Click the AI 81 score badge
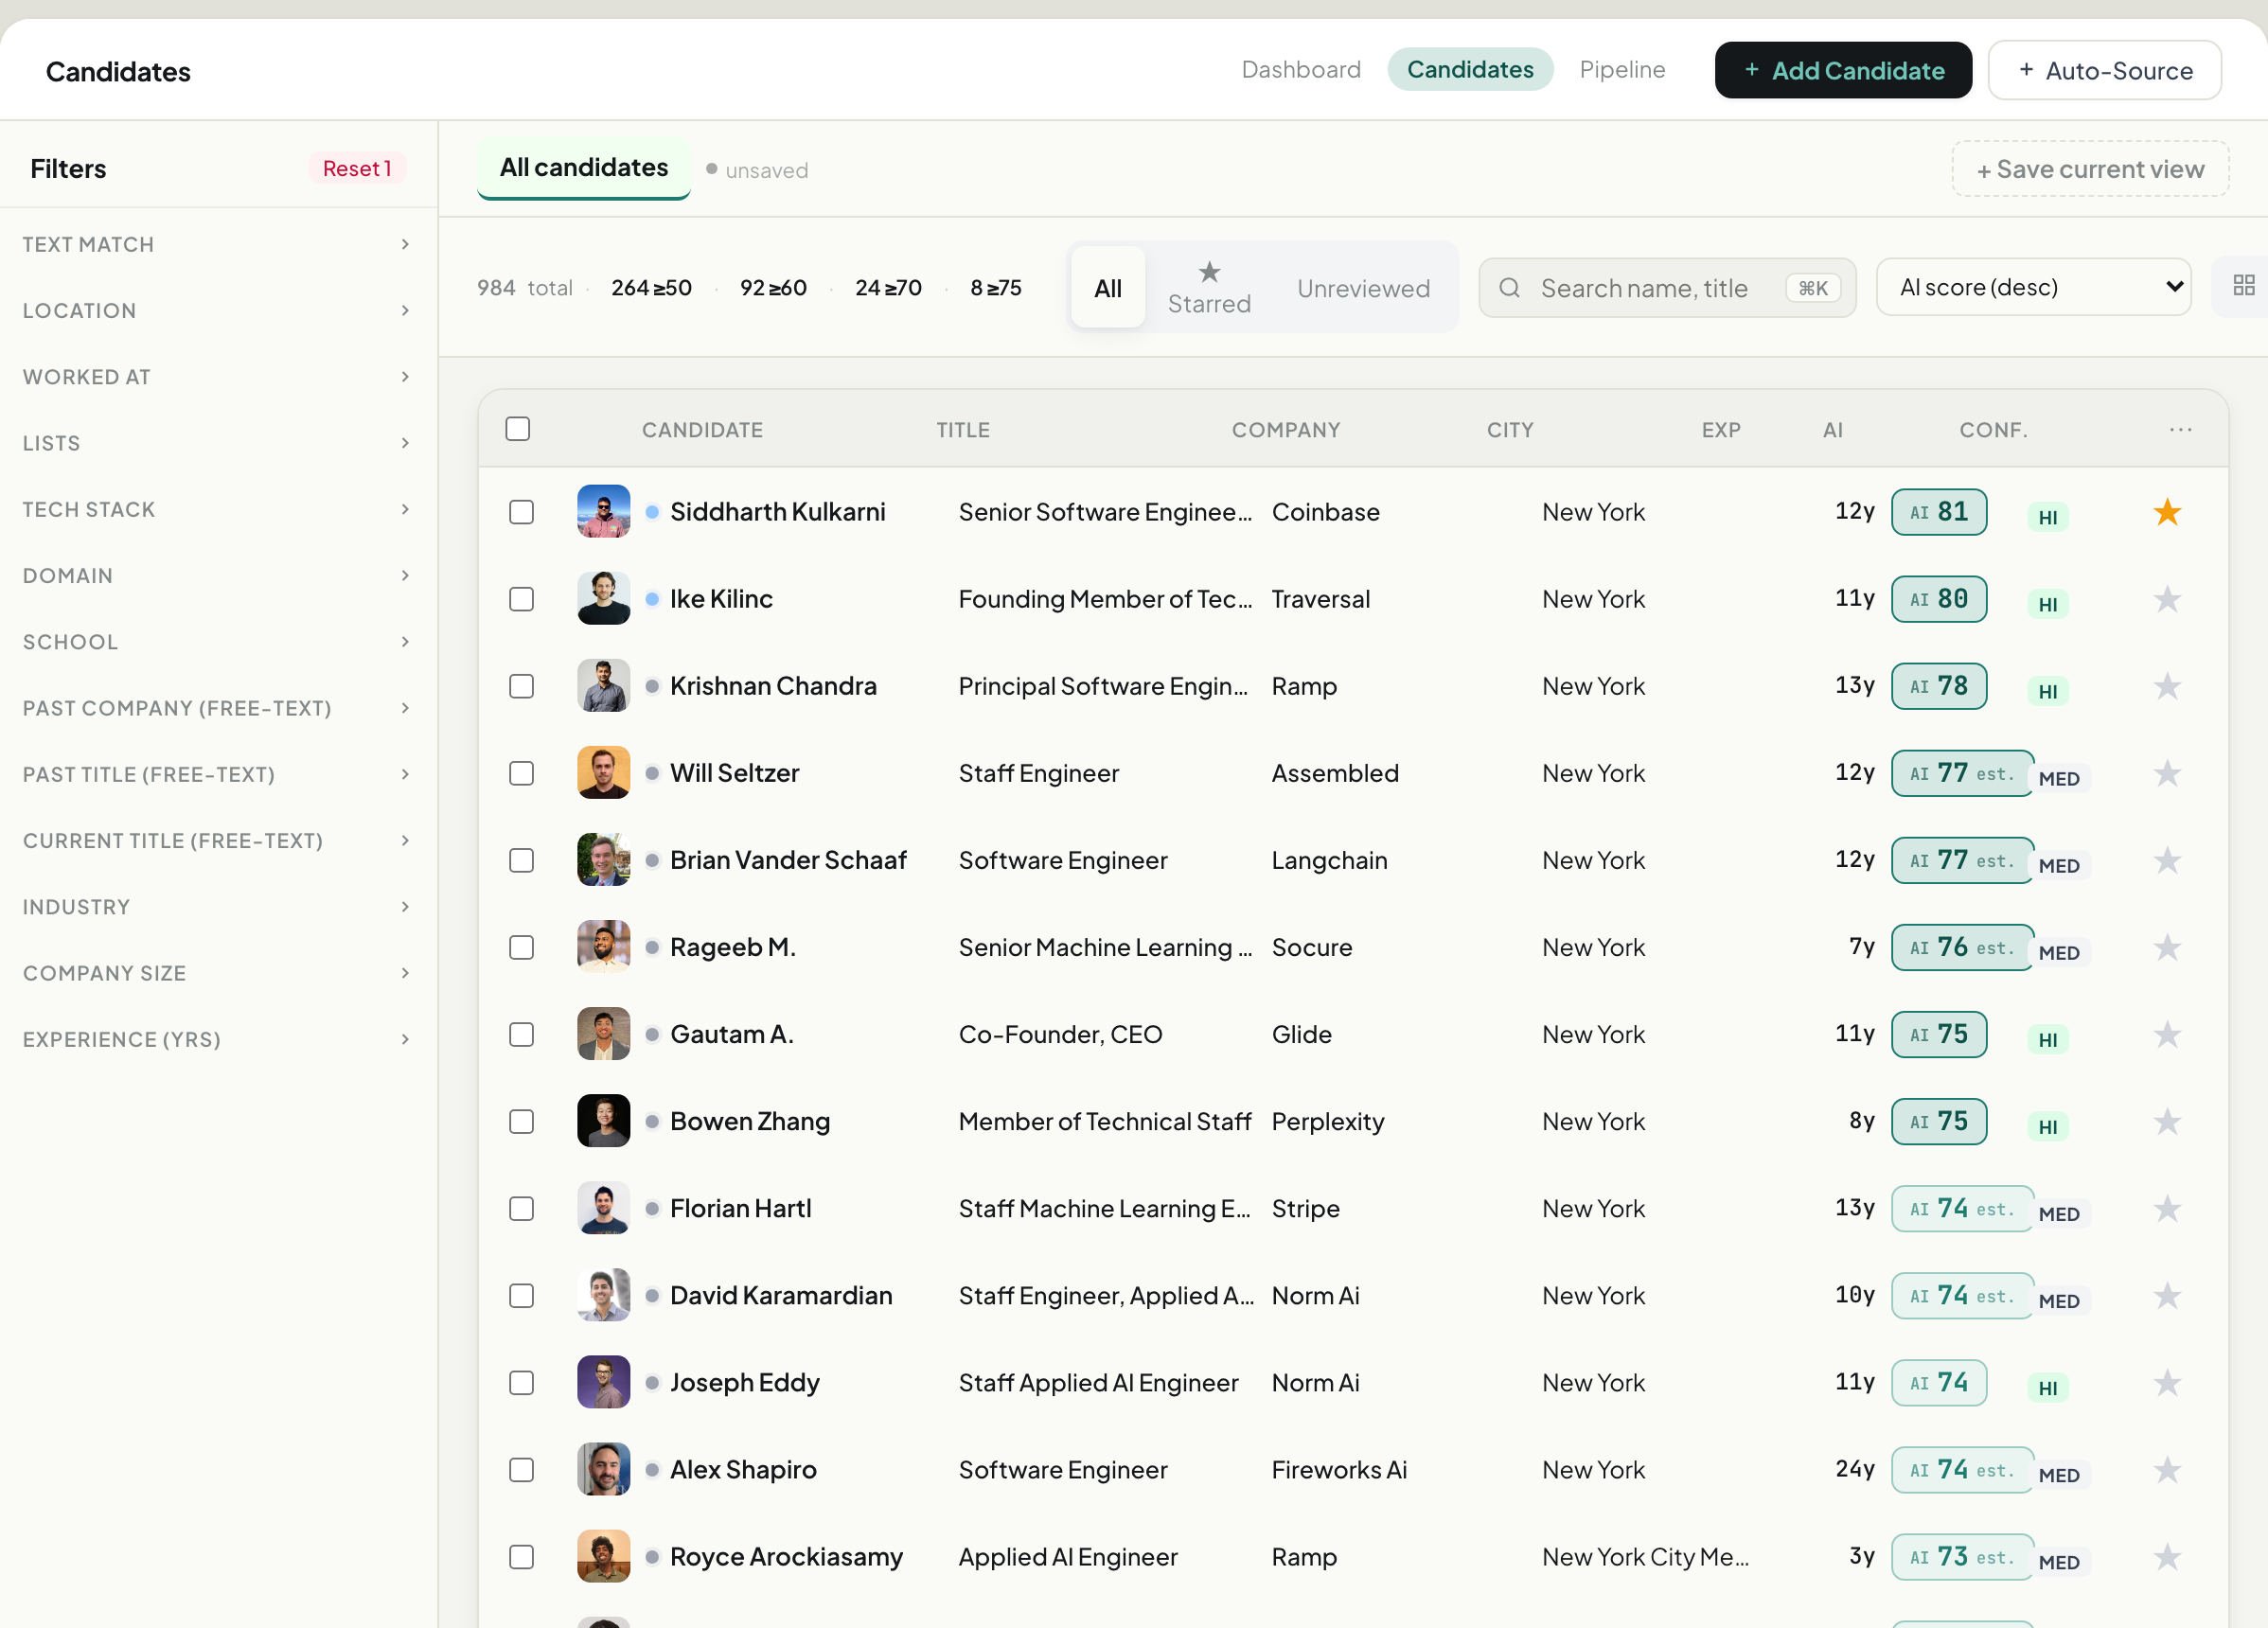This screenshot has width=2268, height=1628. coord(1938,512)
